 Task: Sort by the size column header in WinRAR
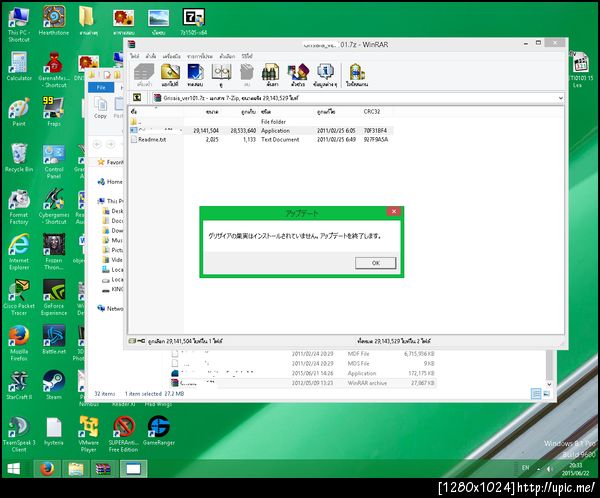pos(202,112)
